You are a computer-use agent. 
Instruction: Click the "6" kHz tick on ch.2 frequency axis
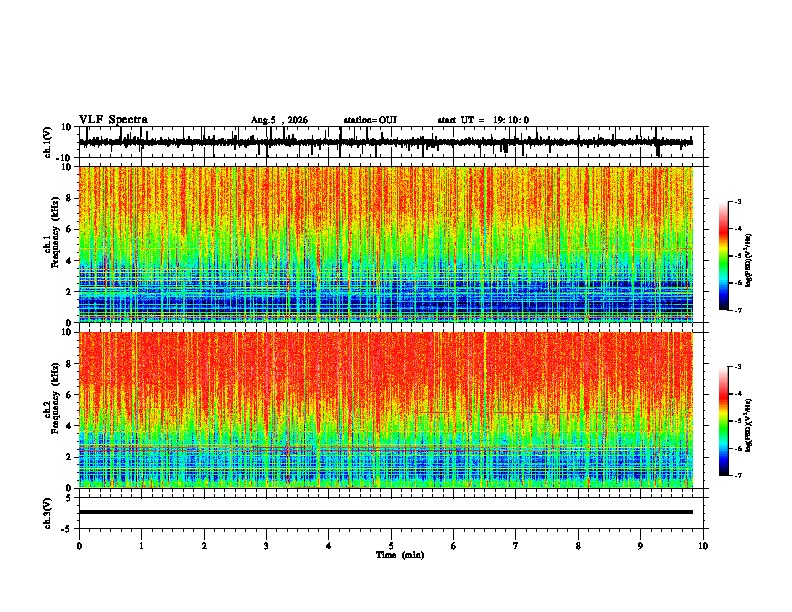point(70,395)
